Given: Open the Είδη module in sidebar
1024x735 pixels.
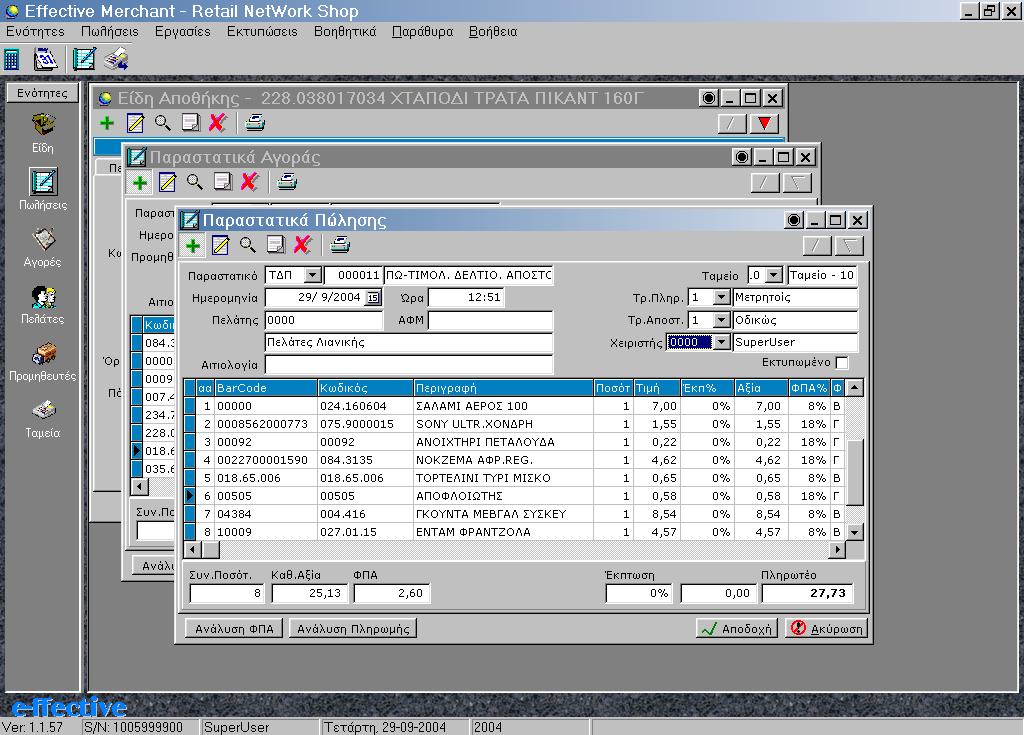Looking at the screenshot, I should pyautogui.click(x=43, y=131).
